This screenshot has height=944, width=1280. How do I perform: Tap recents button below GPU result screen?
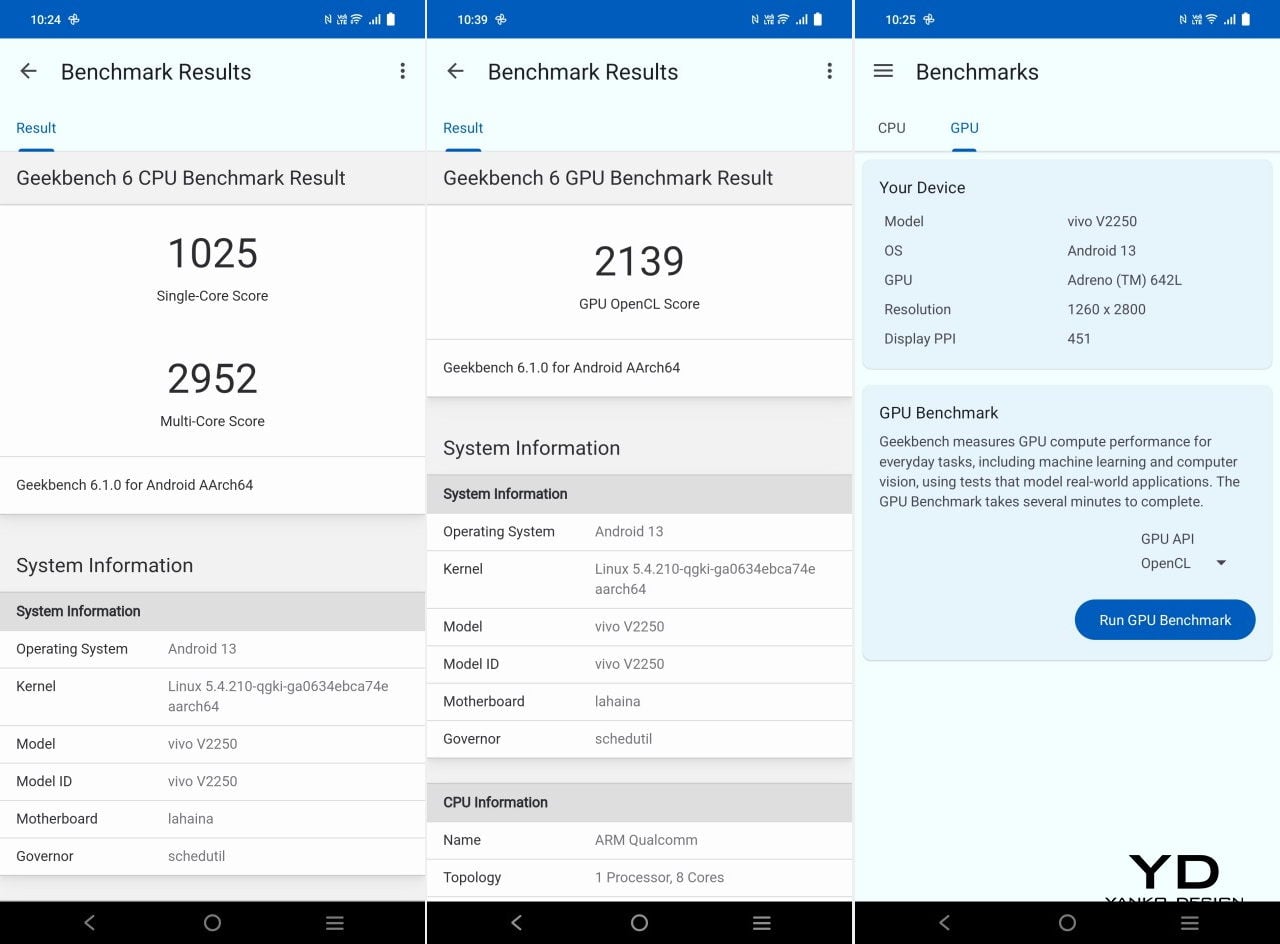coord(762,923)
